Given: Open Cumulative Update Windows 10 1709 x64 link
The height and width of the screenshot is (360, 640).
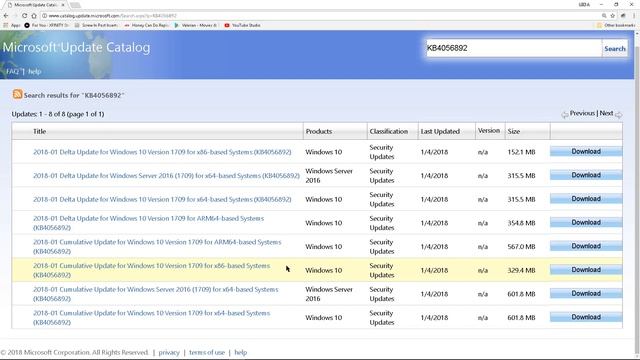Looking at the screenshot, I should tap(151, 318).
